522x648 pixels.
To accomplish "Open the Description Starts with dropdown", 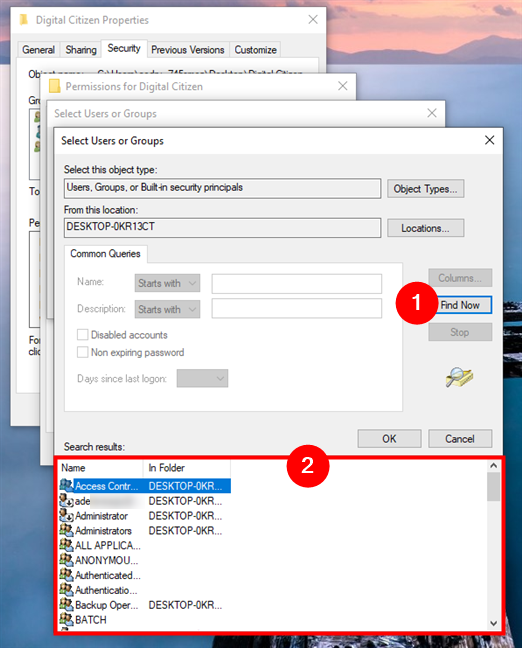I will coord(167,309).
